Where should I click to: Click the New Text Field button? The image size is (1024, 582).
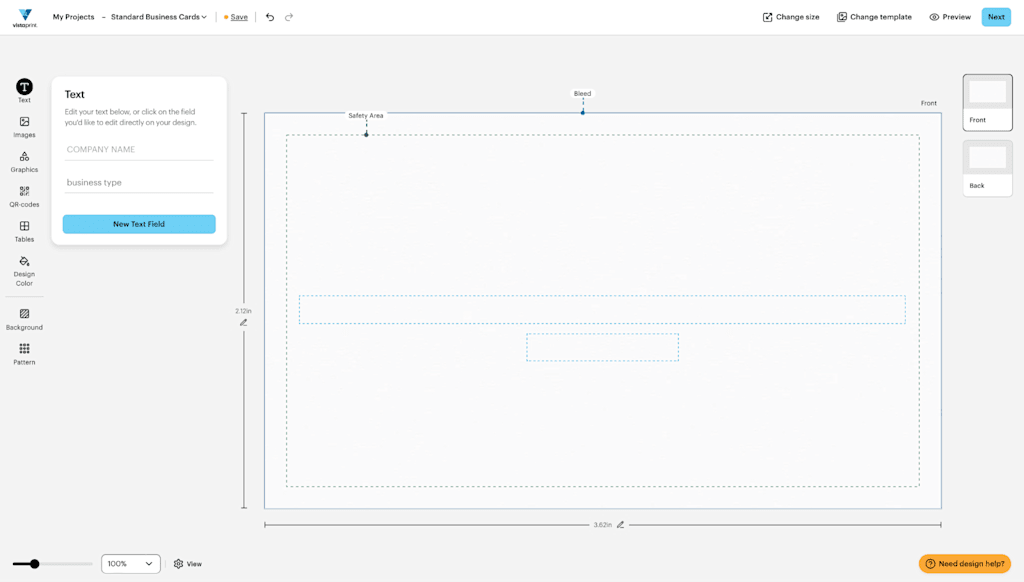(x=139, y=223)
